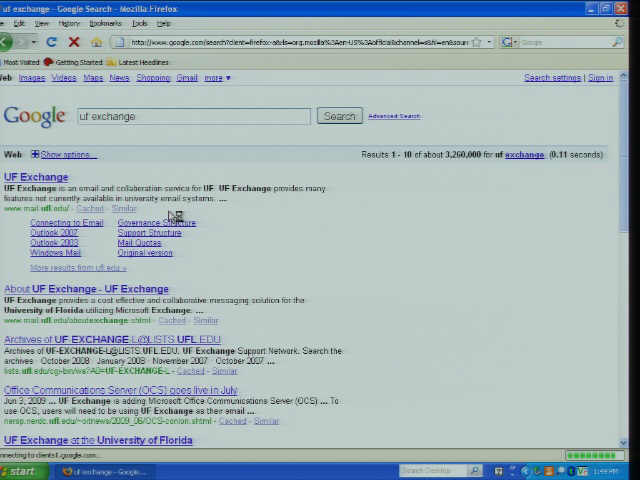Open back/forward history dropdown arrow
Screen dimensions: 640x480
click(x=34, y=42)
